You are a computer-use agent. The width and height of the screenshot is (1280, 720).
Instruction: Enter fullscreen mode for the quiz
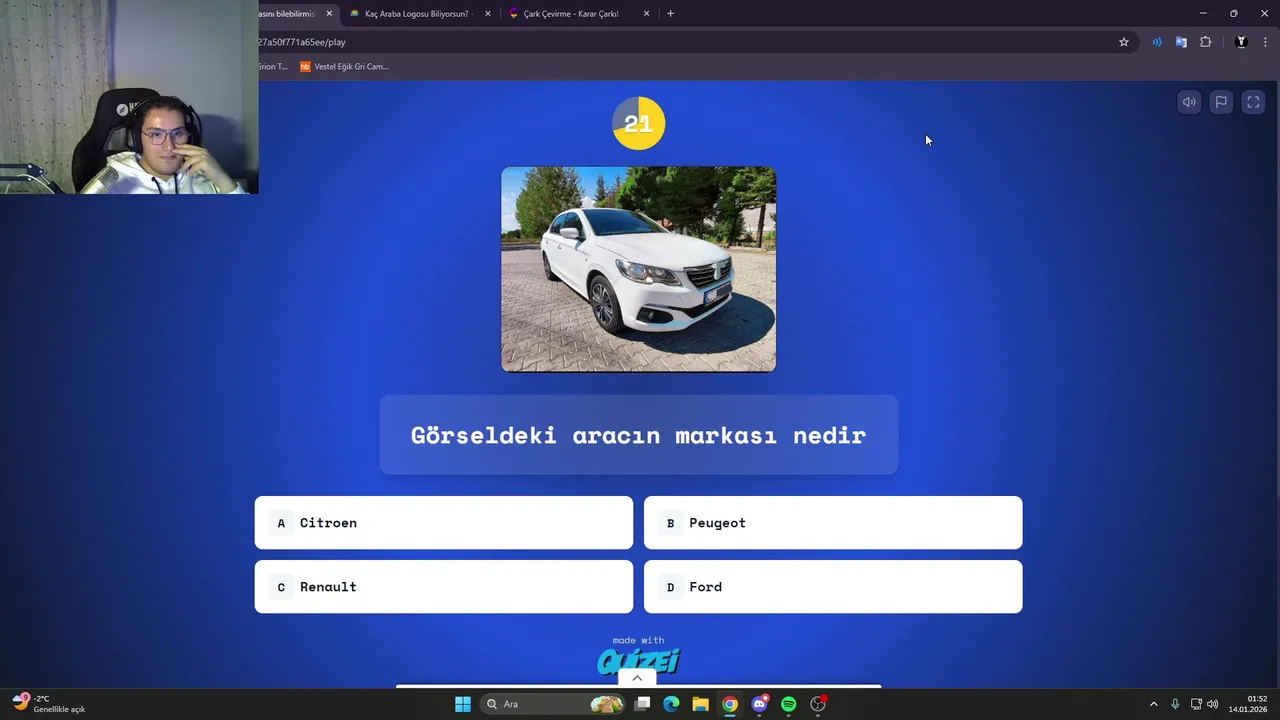pyautogui.click(x=1253, y=102)
